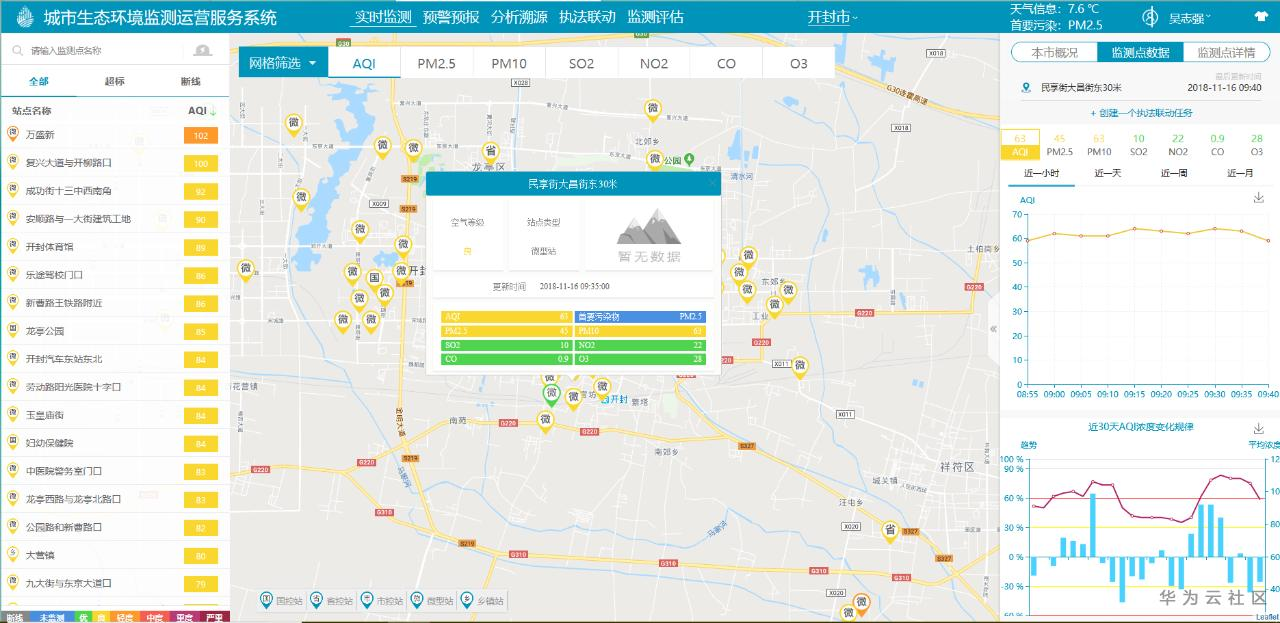Select the 近一周 time range
1280x623 pixels.
tap(1174, 173)
